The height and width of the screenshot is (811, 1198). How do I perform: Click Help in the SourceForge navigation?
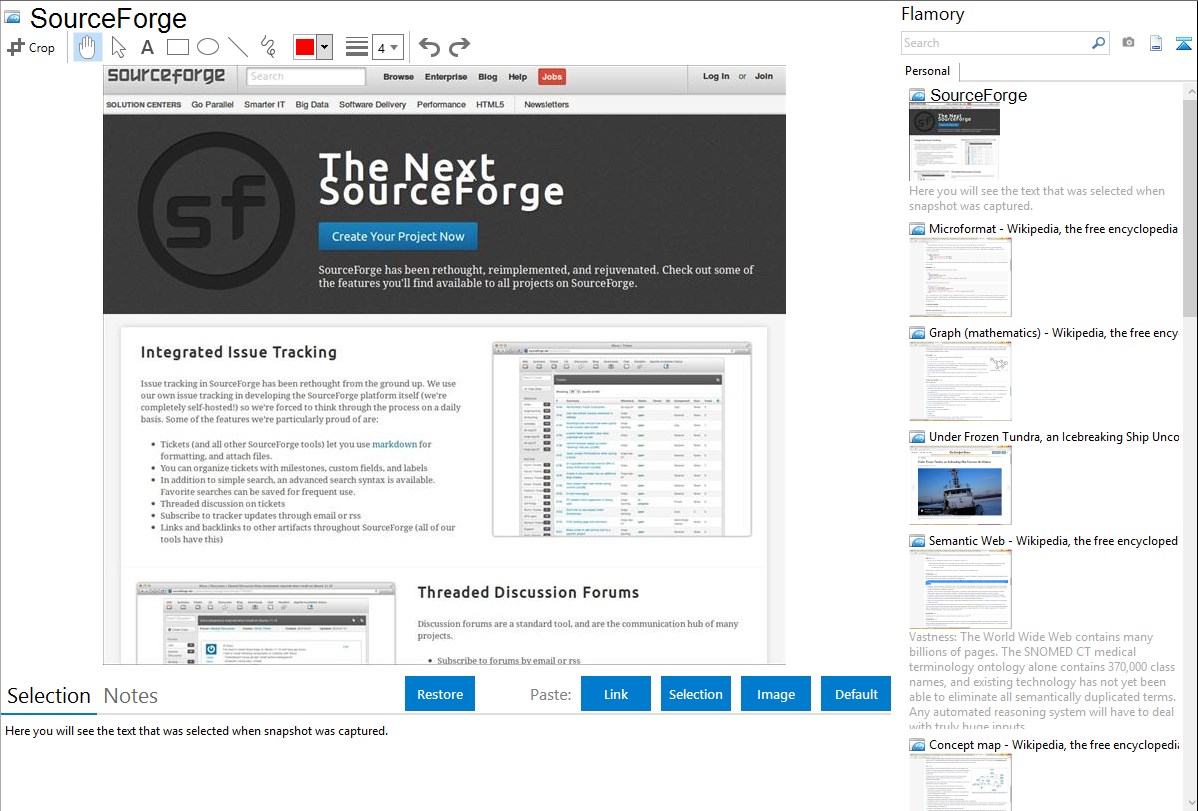(517, 77)
